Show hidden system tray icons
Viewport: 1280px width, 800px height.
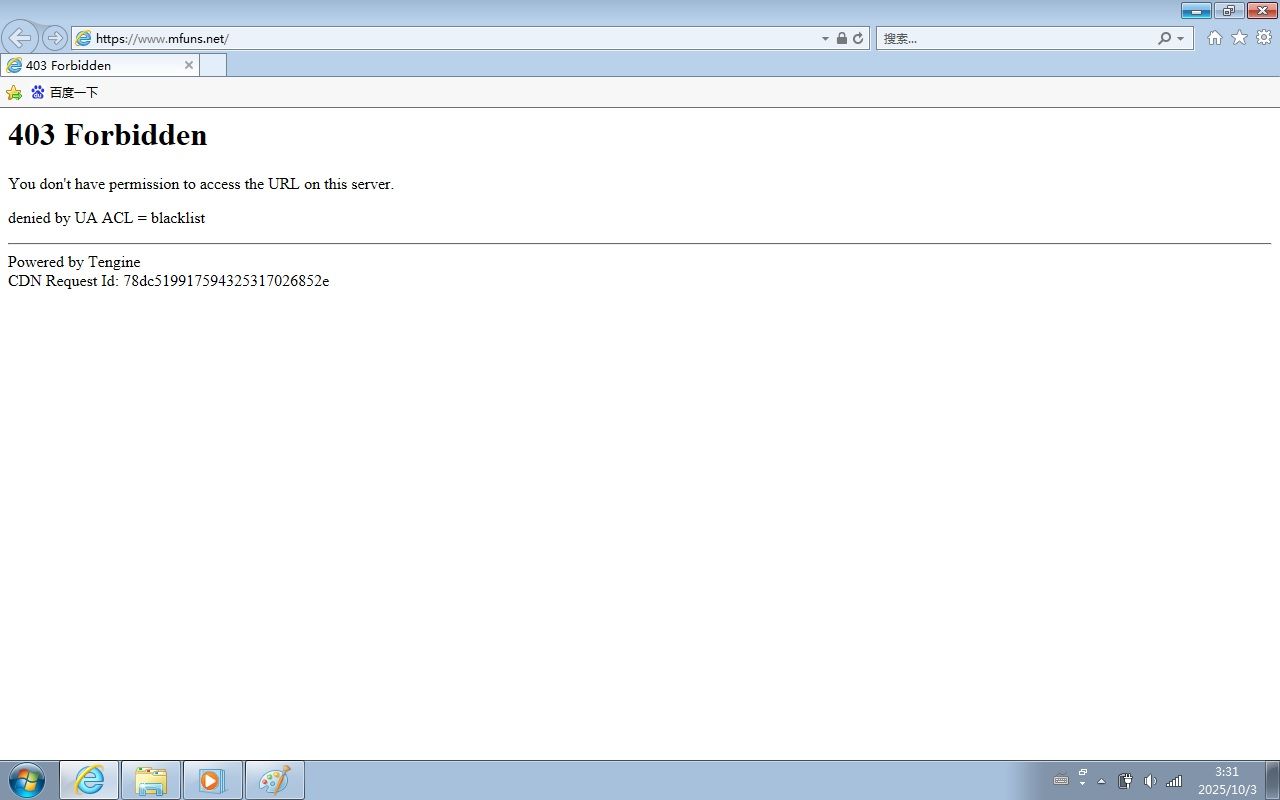(1101, 781)
